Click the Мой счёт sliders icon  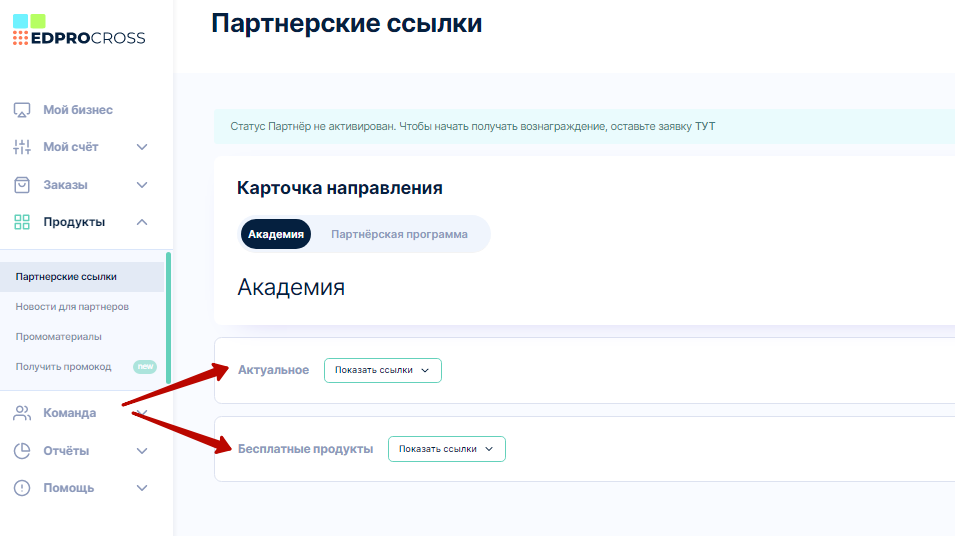tap(22, 147)
